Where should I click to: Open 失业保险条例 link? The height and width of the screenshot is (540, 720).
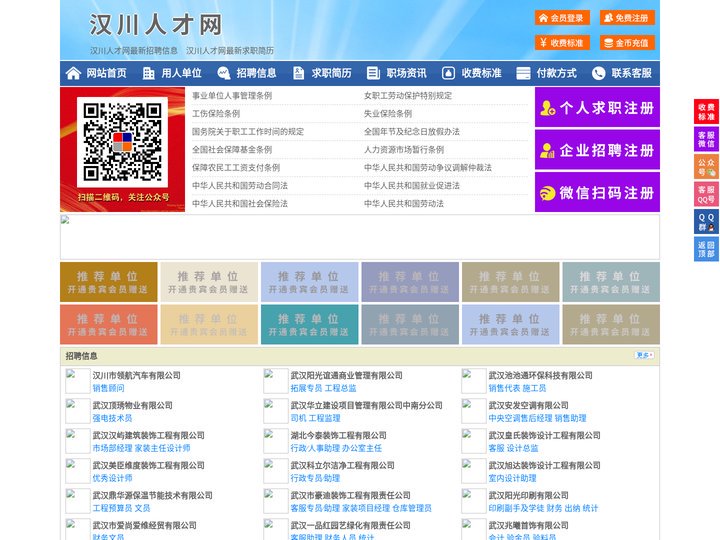point(388,113)
